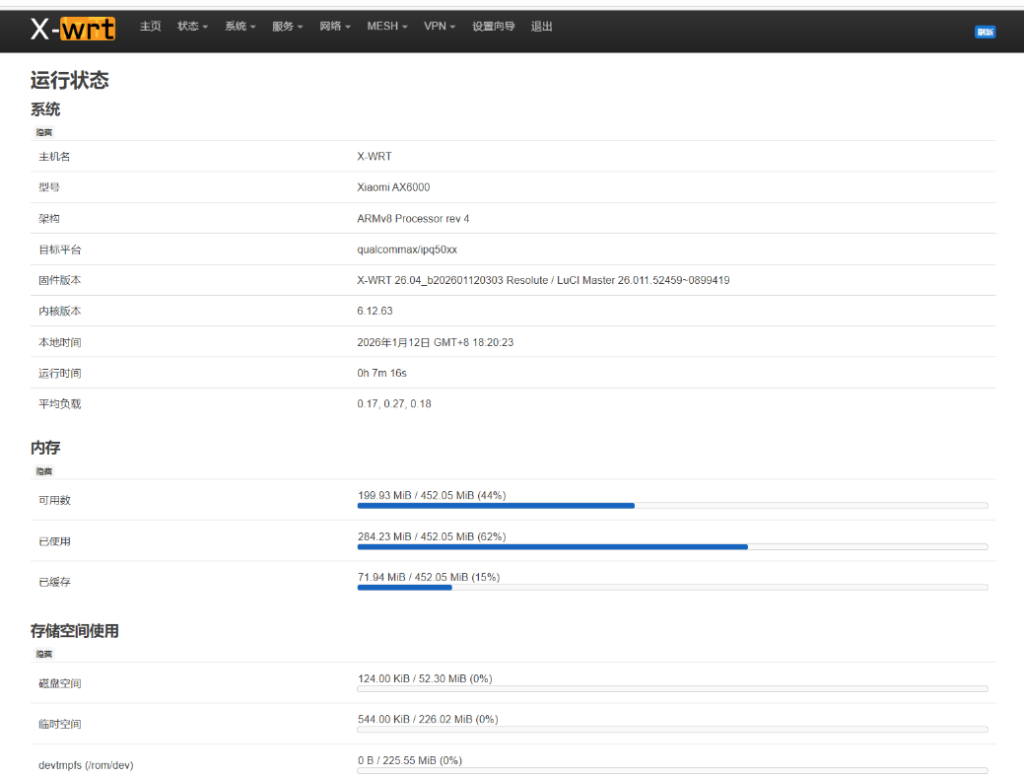
Task: Expand the 系统 menu in the navbar
Action: [x=240, y=27]
